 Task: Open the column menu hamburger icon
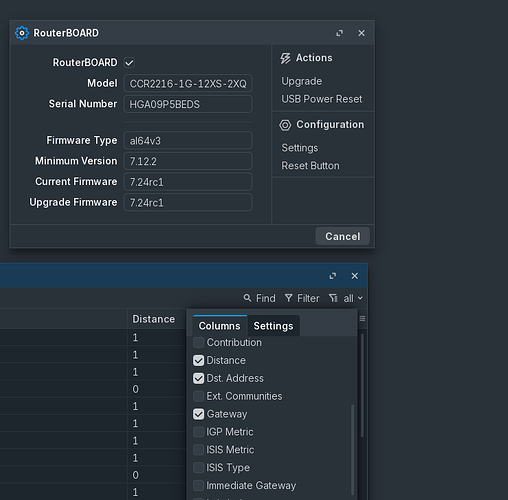click(362, 319)
